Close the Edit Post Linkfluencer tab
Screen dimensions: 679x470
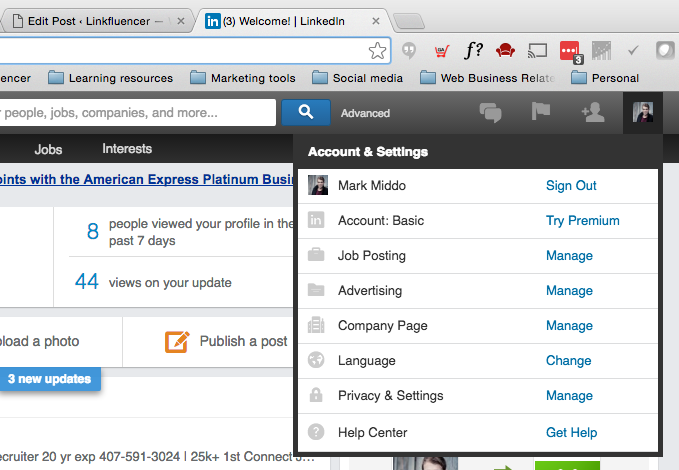pyautogui.click(x=181, y=21)
